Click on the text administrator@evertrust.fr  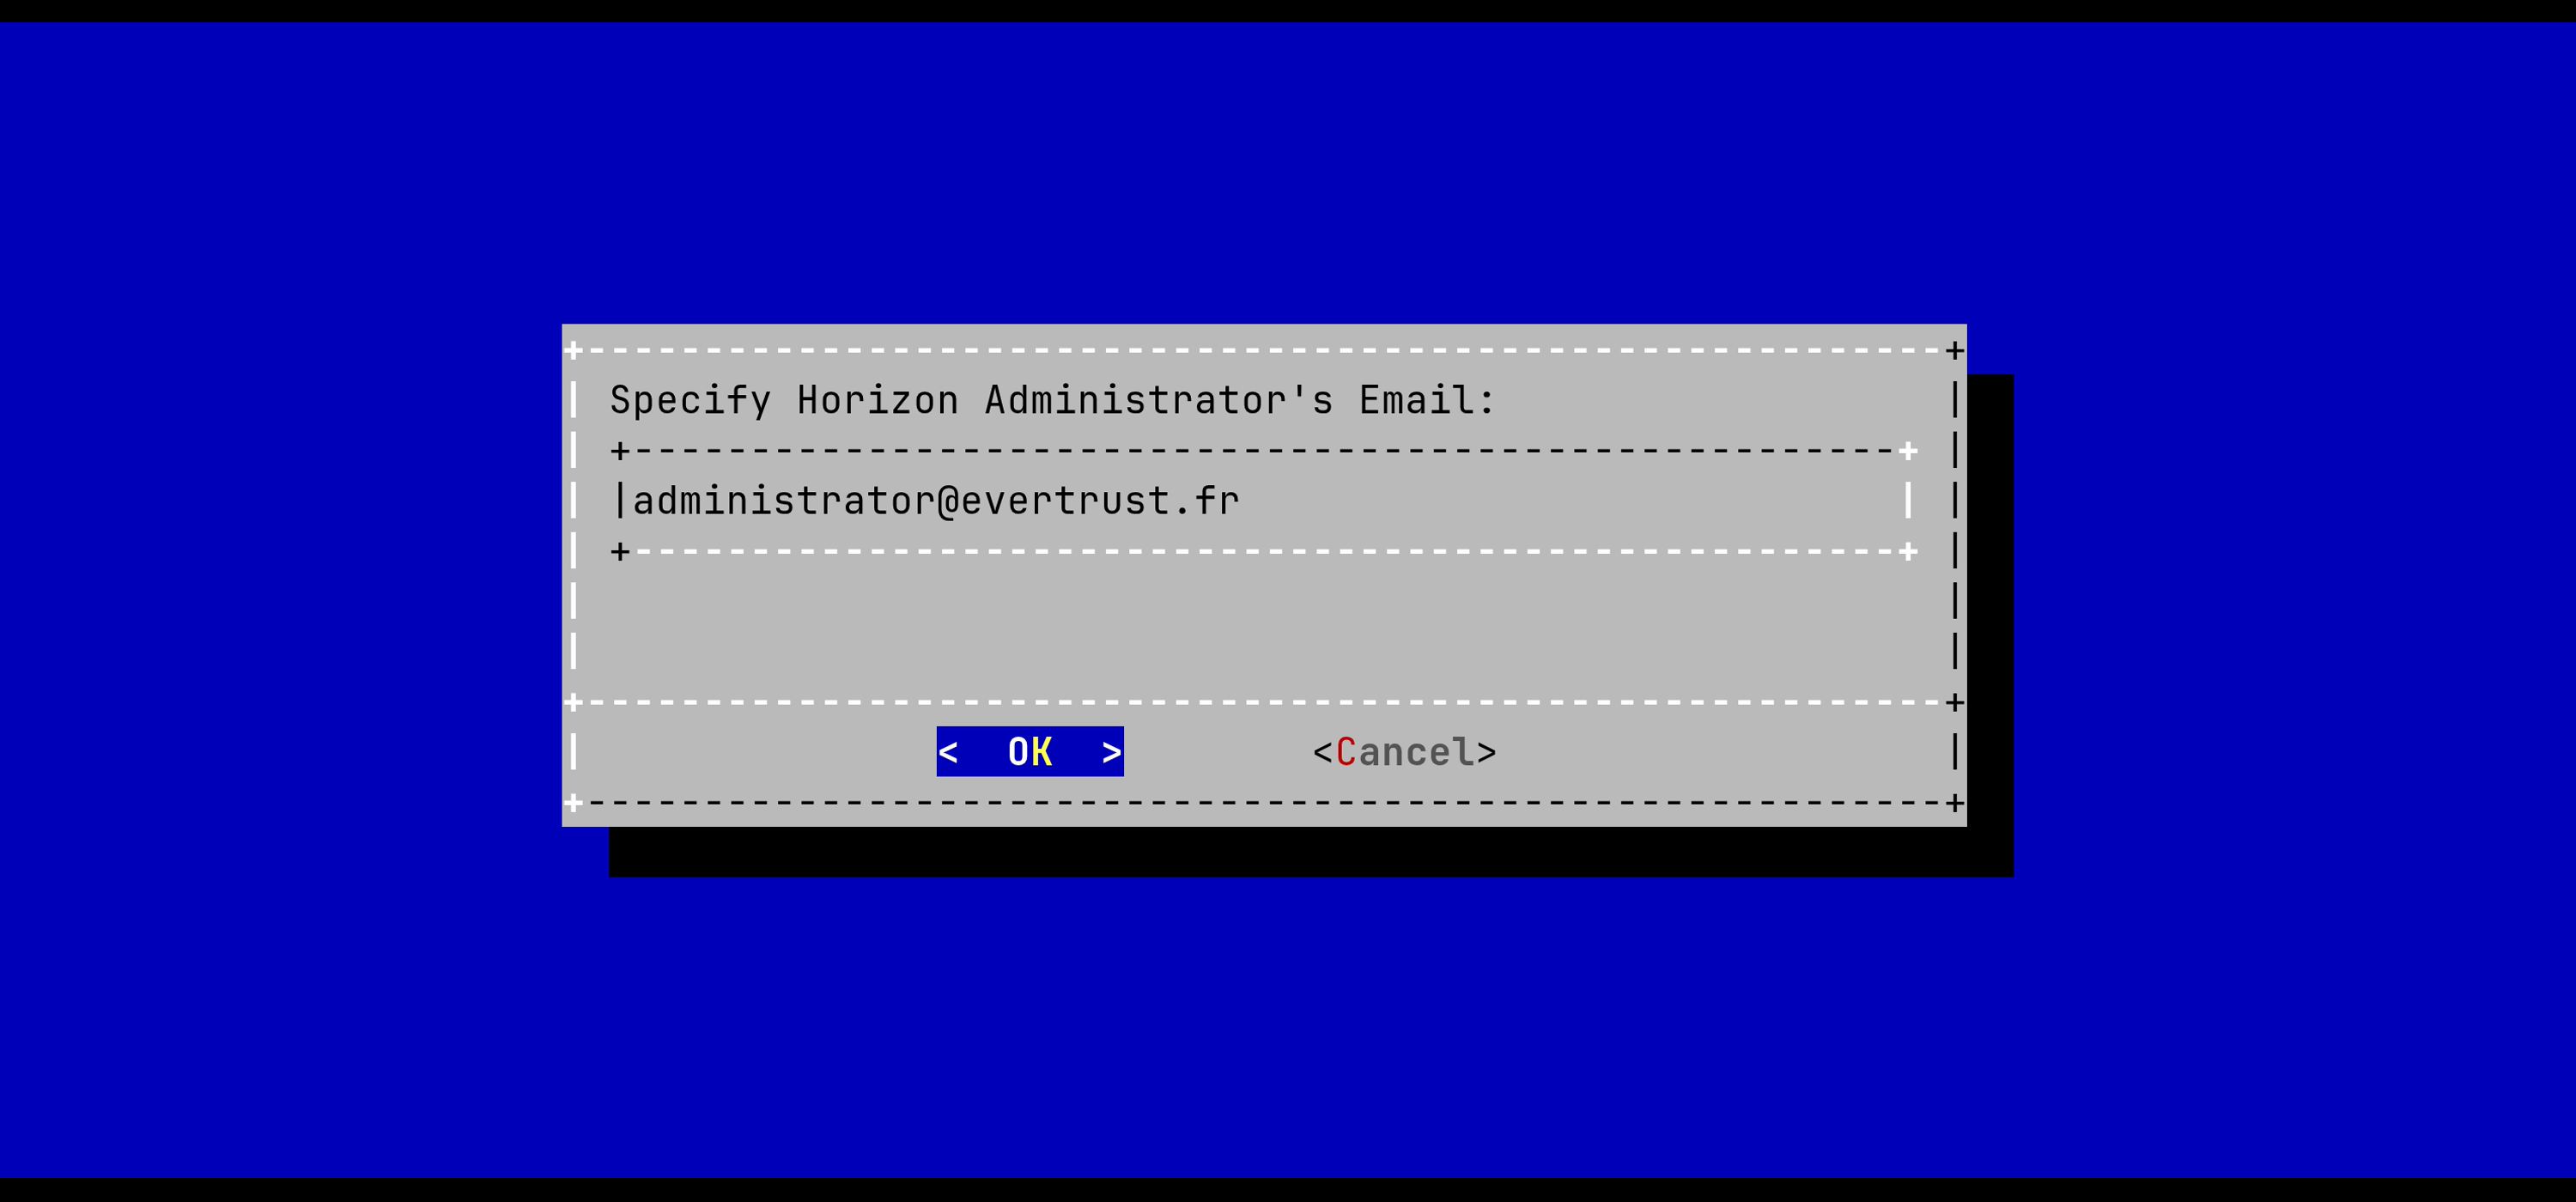(x=936, y=500)
